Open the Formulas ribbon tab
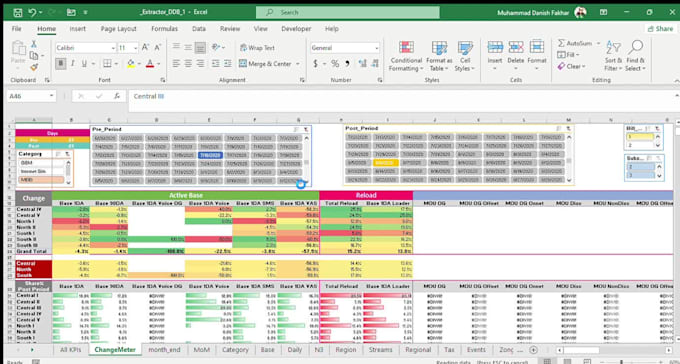 tap(164, 29)
